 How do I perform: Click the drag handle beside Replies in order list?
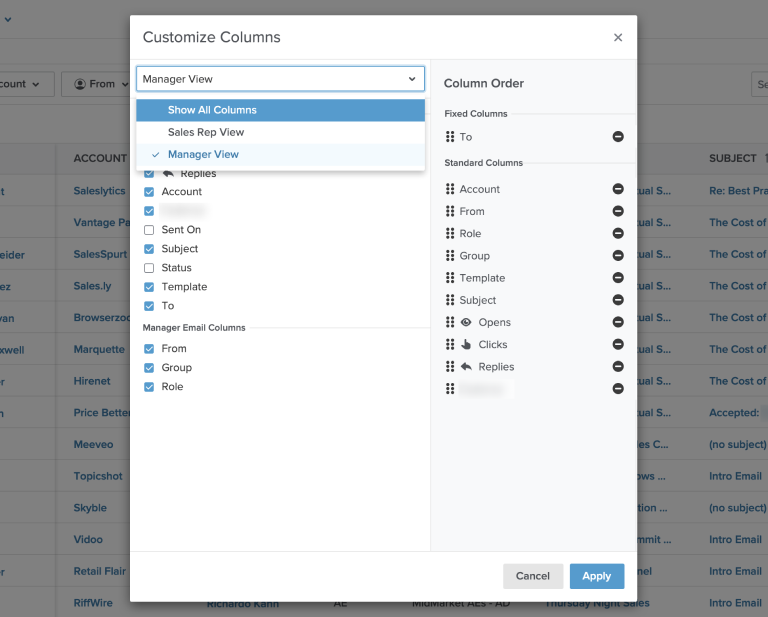[450, 366]
